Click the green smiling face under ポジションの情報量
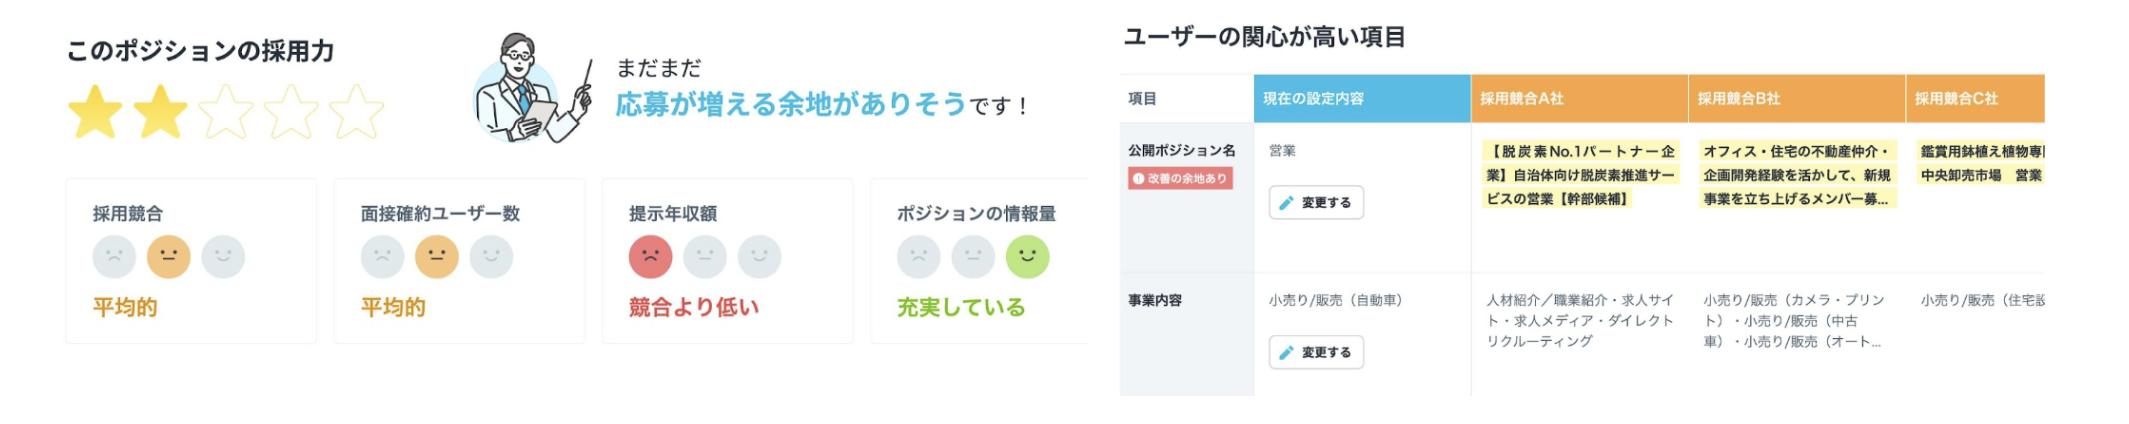 tap(1027, 257)
